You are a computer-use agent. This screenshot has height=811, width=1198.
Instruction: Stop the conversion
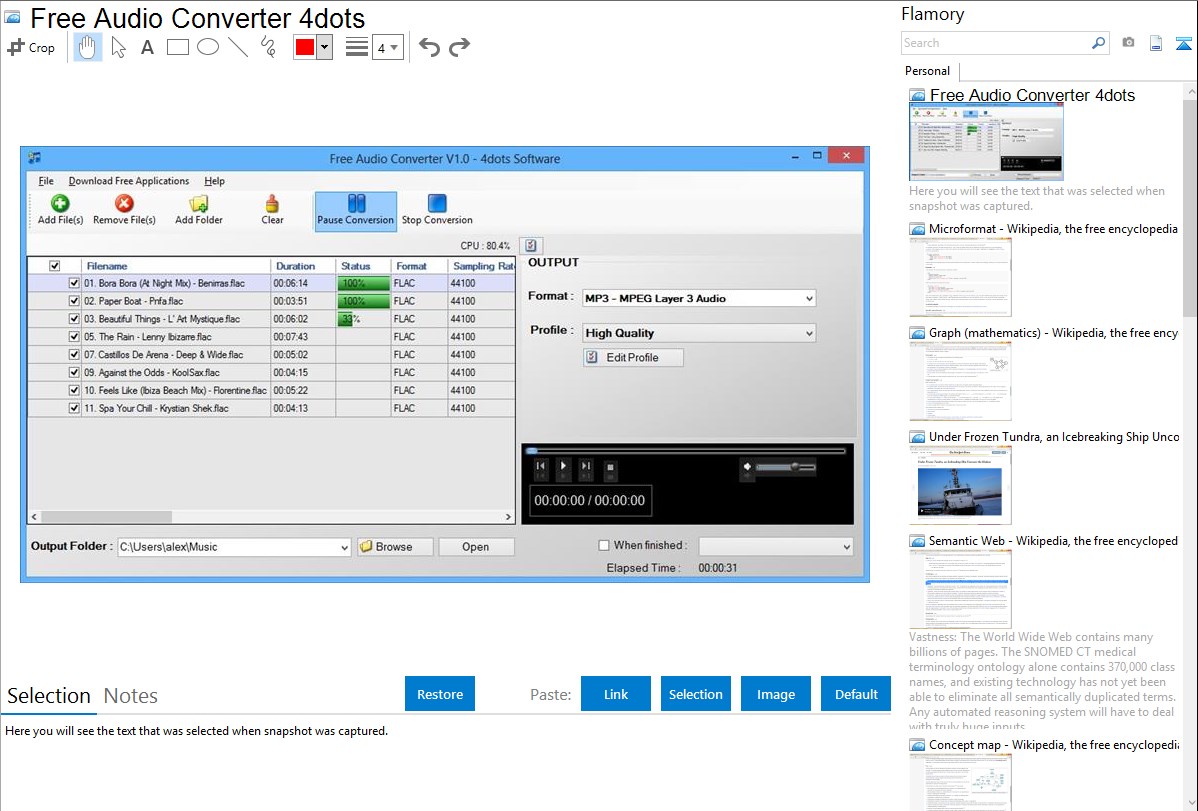coord(437,209)
